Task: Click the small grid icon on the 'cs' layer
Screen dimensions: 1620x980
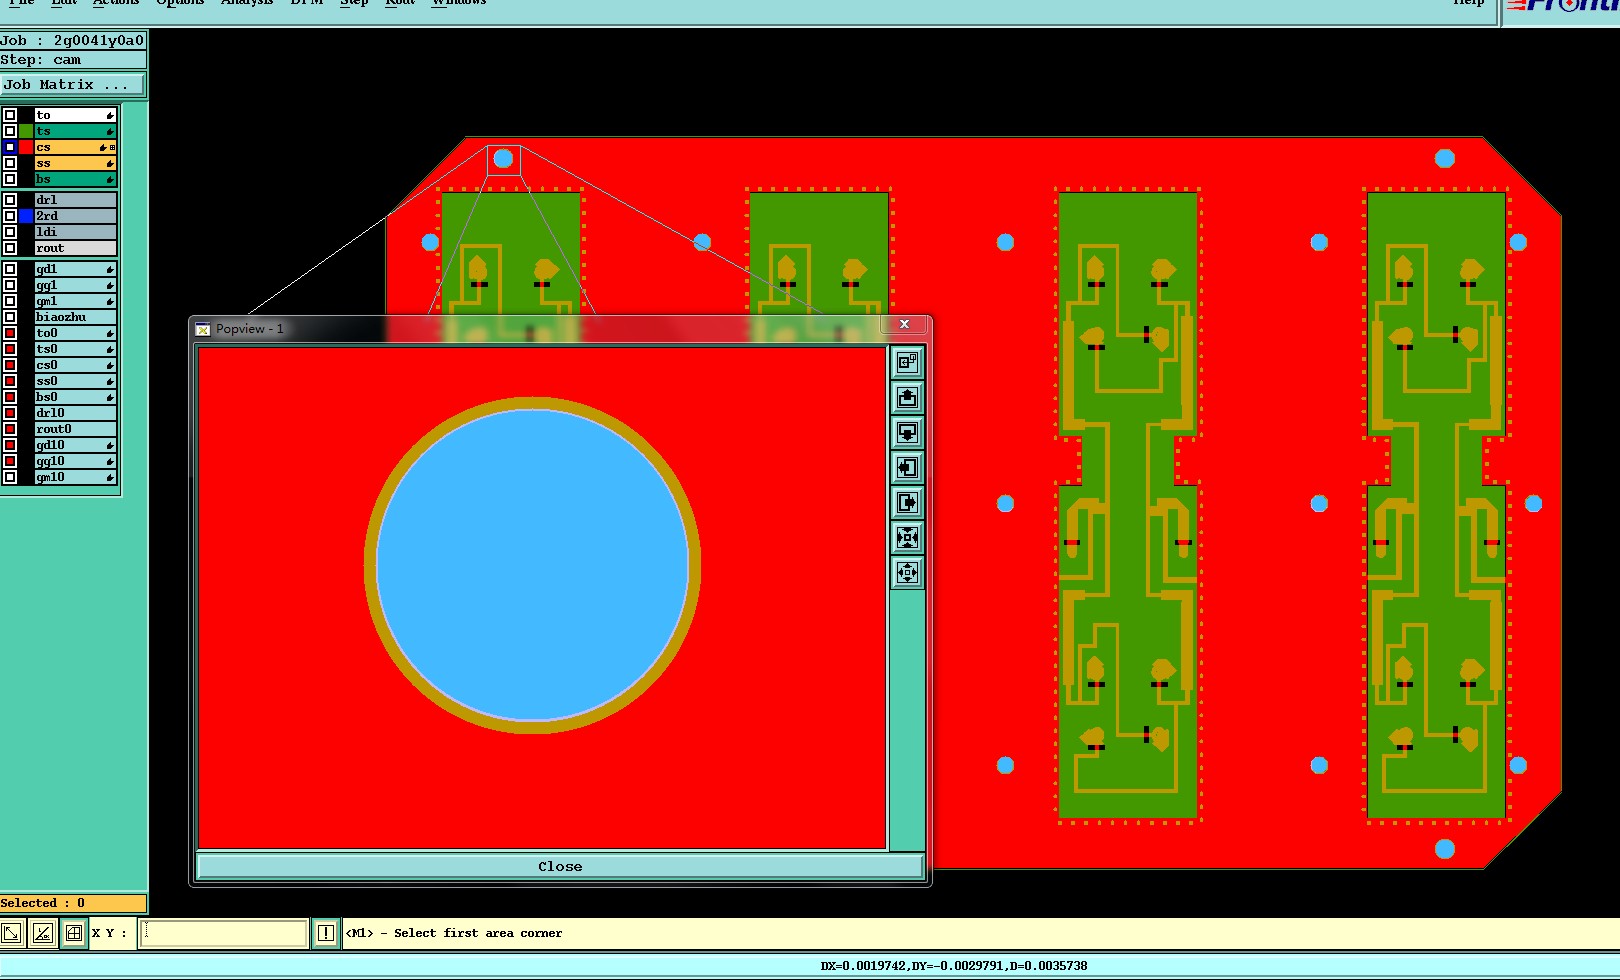Action: click(x=112, y=147)
